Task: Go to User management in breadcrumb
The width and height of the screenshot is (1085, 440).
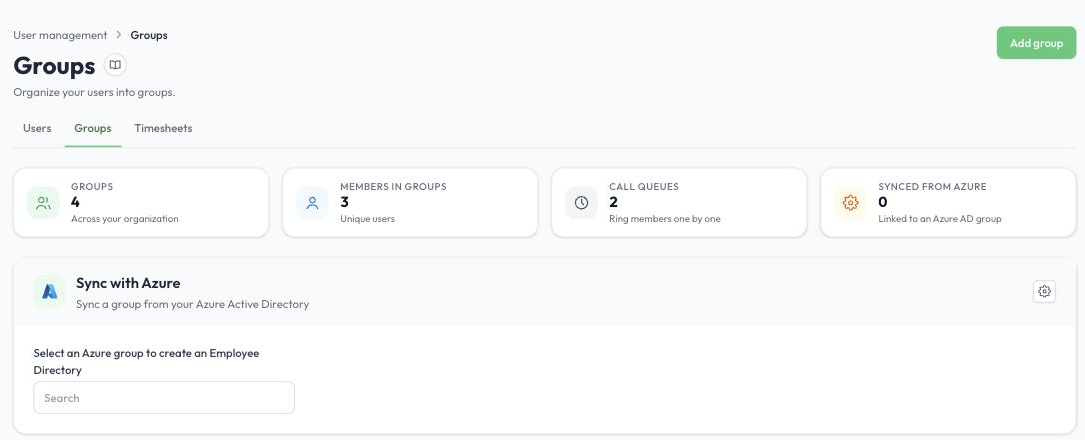Action: click(60, 35)
